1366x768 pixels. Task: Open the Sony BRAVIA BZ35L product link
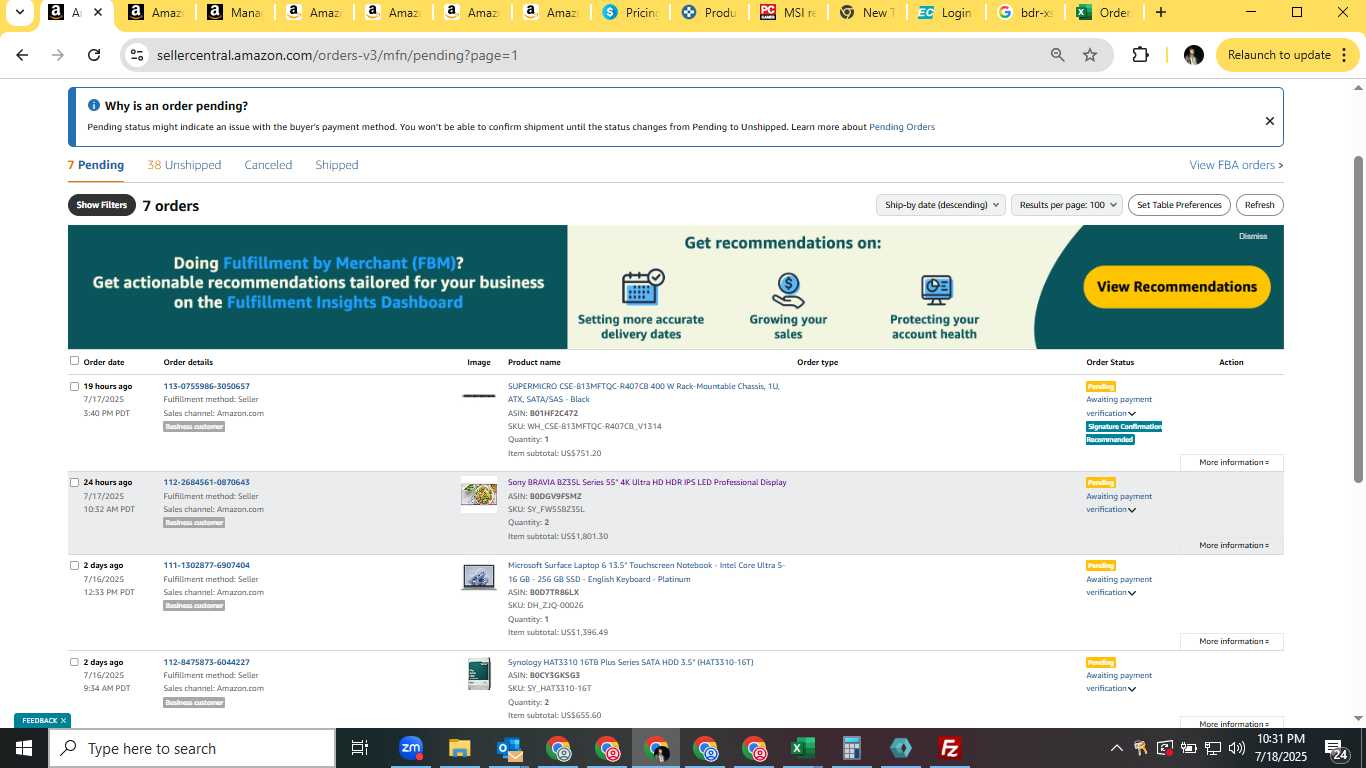(647, 482)
